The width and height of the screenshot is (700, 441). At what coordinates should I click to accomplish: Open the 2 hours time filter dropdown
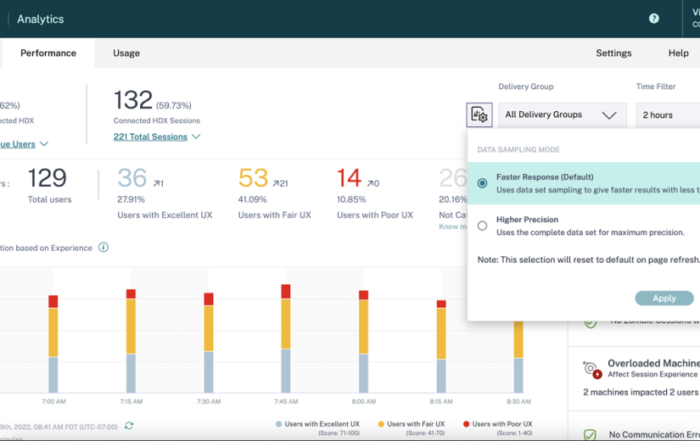pyautogui.click(x=667, y=115)
